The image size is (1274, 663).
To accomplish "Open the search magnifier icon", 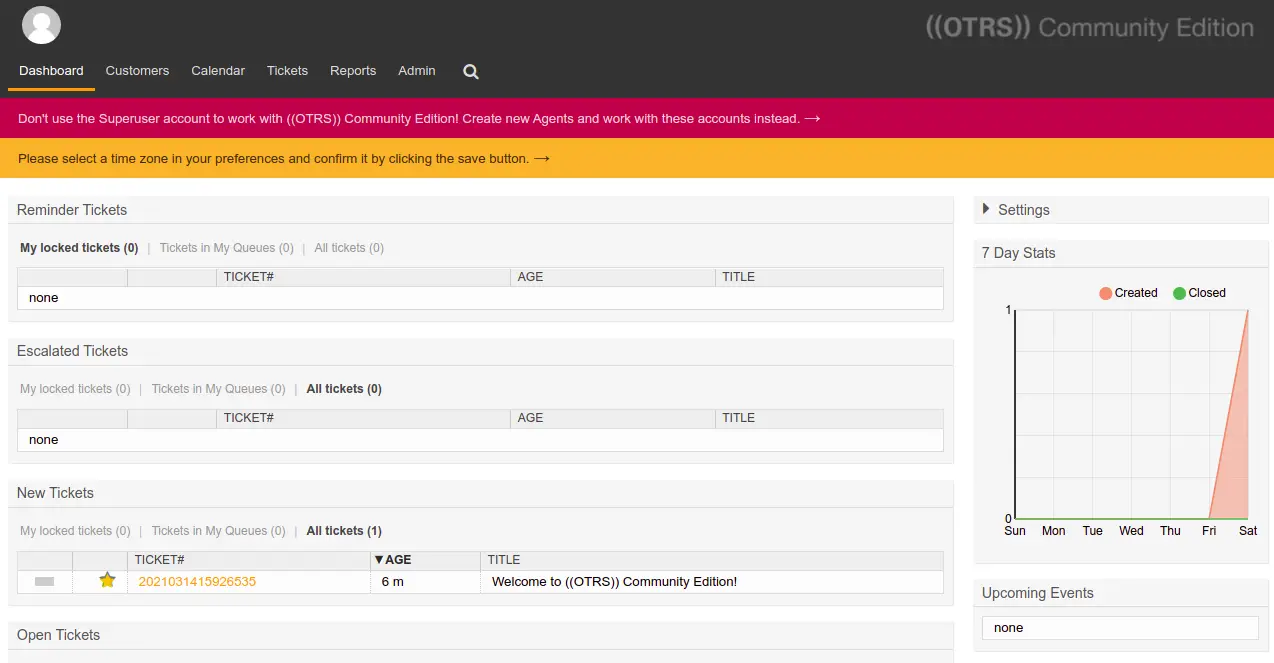I will click(471, 71).
